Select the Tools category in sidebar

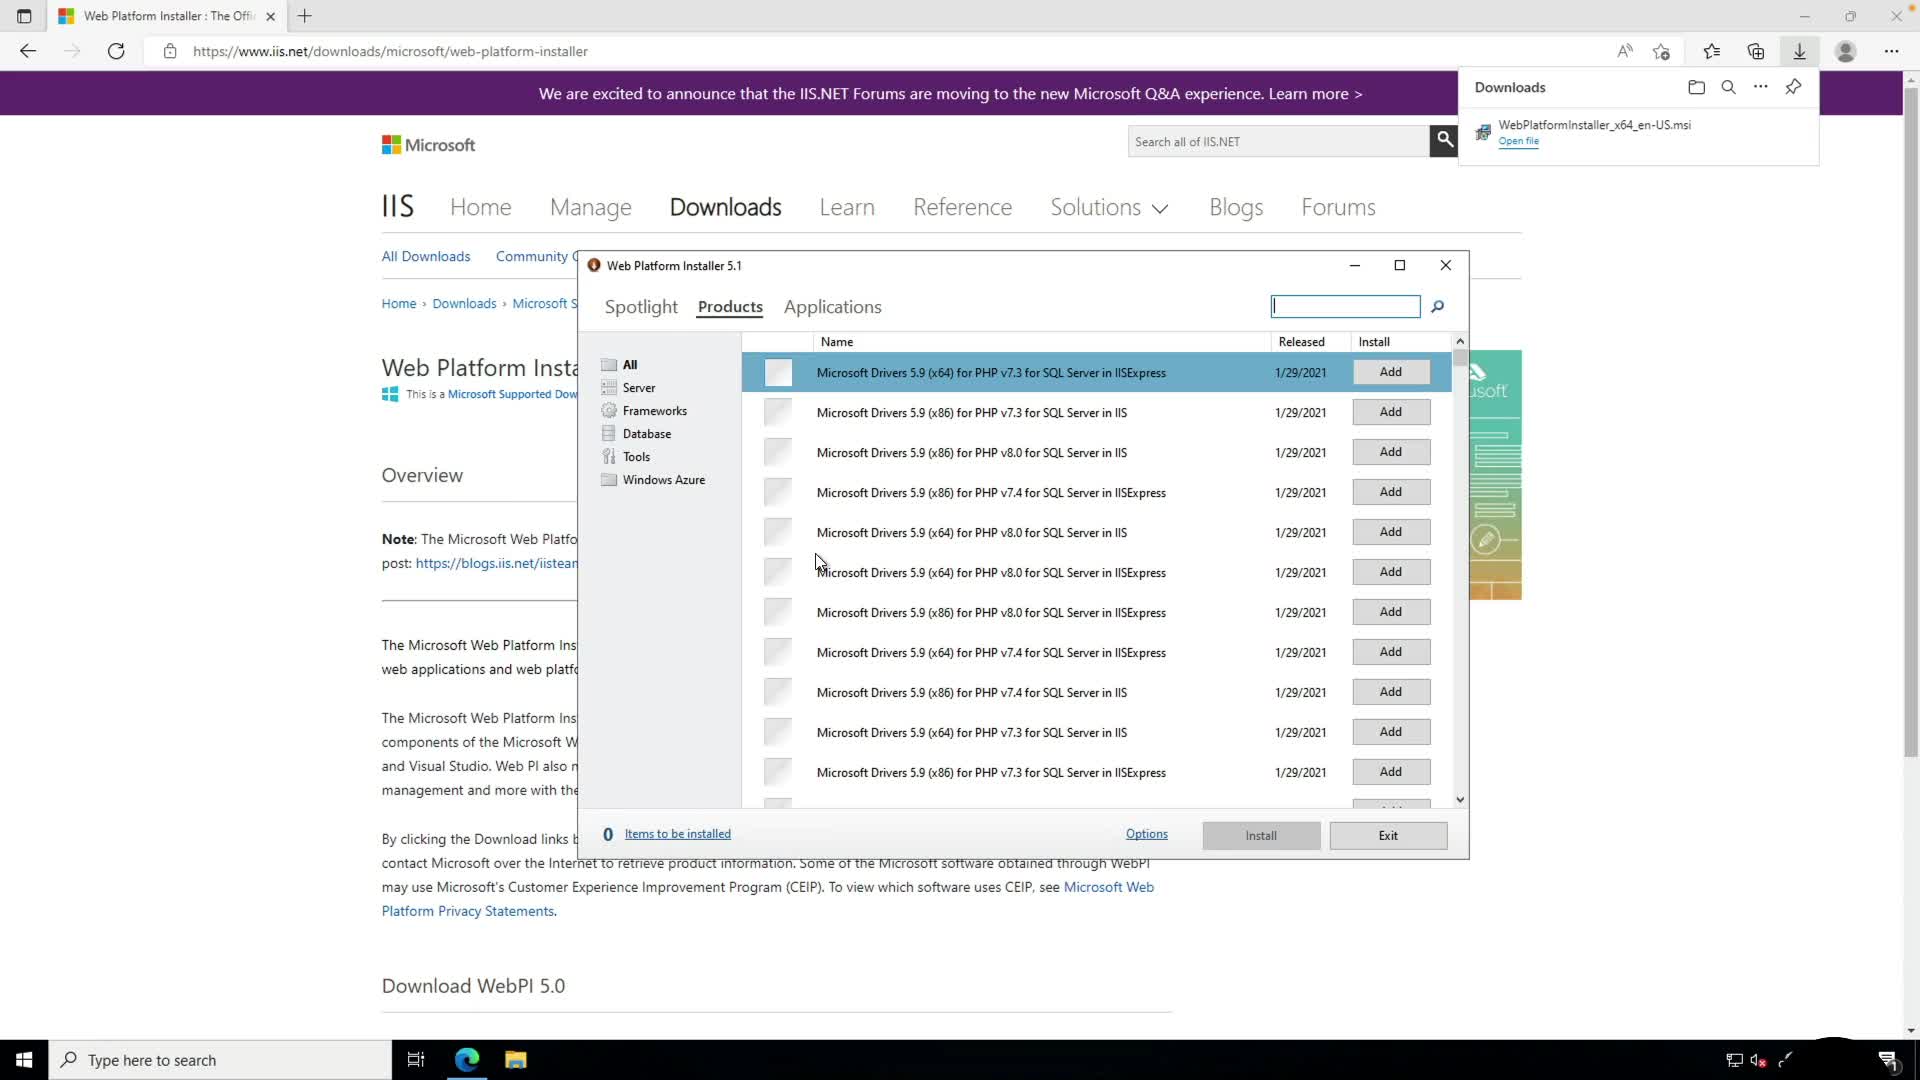coord(636,457)
